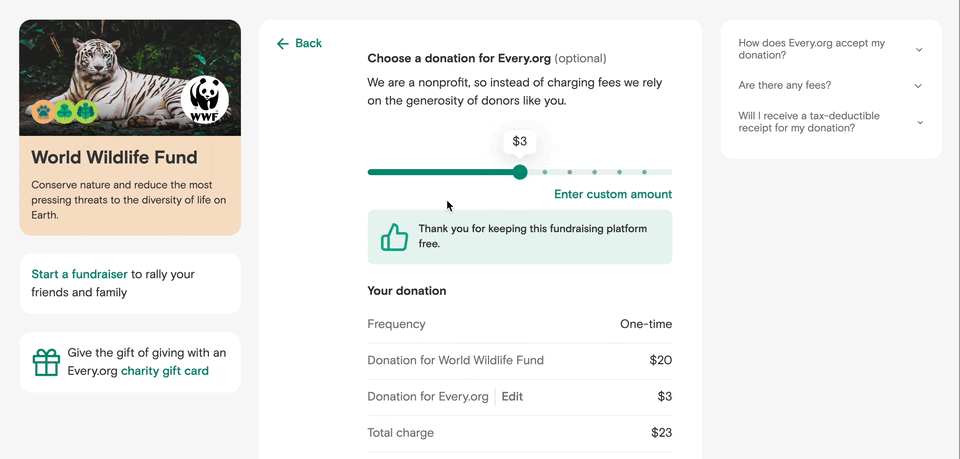Click the "Back" text label

point(309,44)
